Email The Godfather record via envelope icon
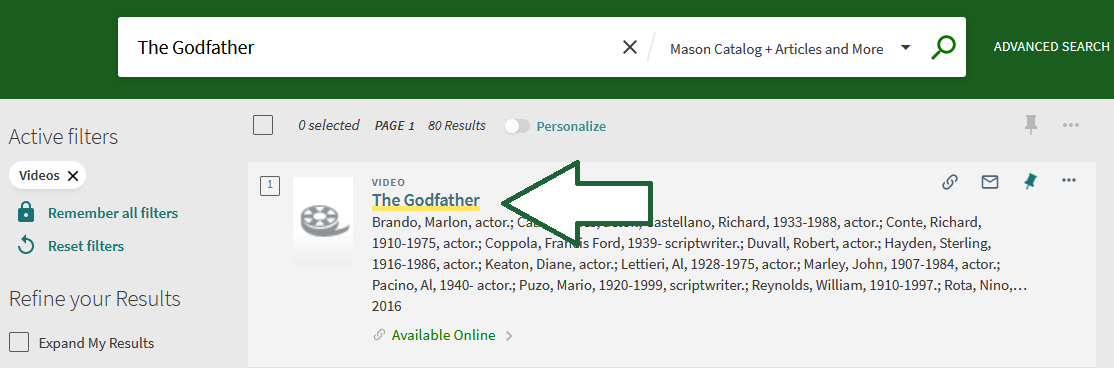This screenshot has width=1114, height=368. 990,182
